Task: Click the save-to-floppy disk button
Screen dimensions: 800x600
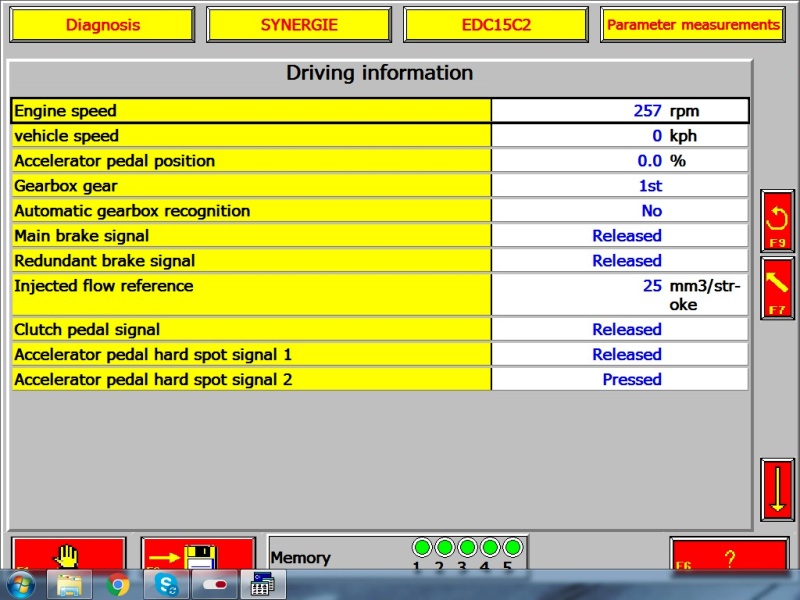Action: tap(198, 554)
